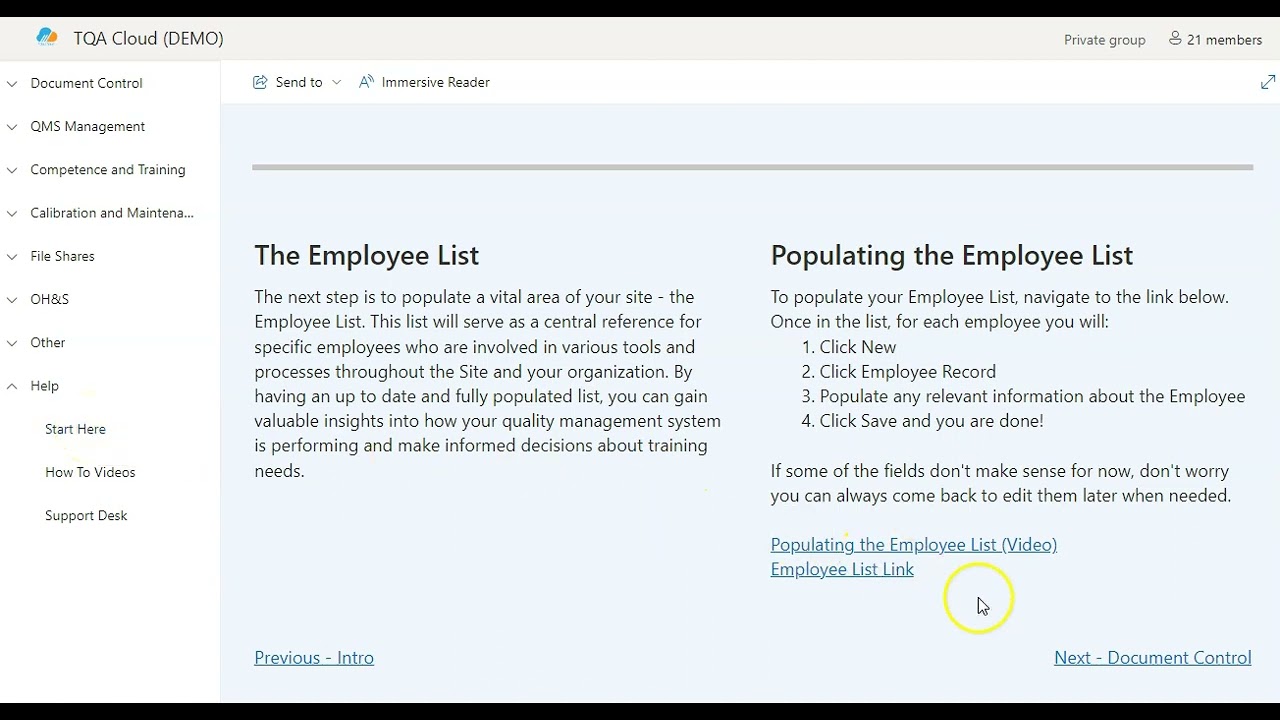Expand Competence and Training navigation group
The width and height of the screenshot is (1280, 720).
(12, 170)
